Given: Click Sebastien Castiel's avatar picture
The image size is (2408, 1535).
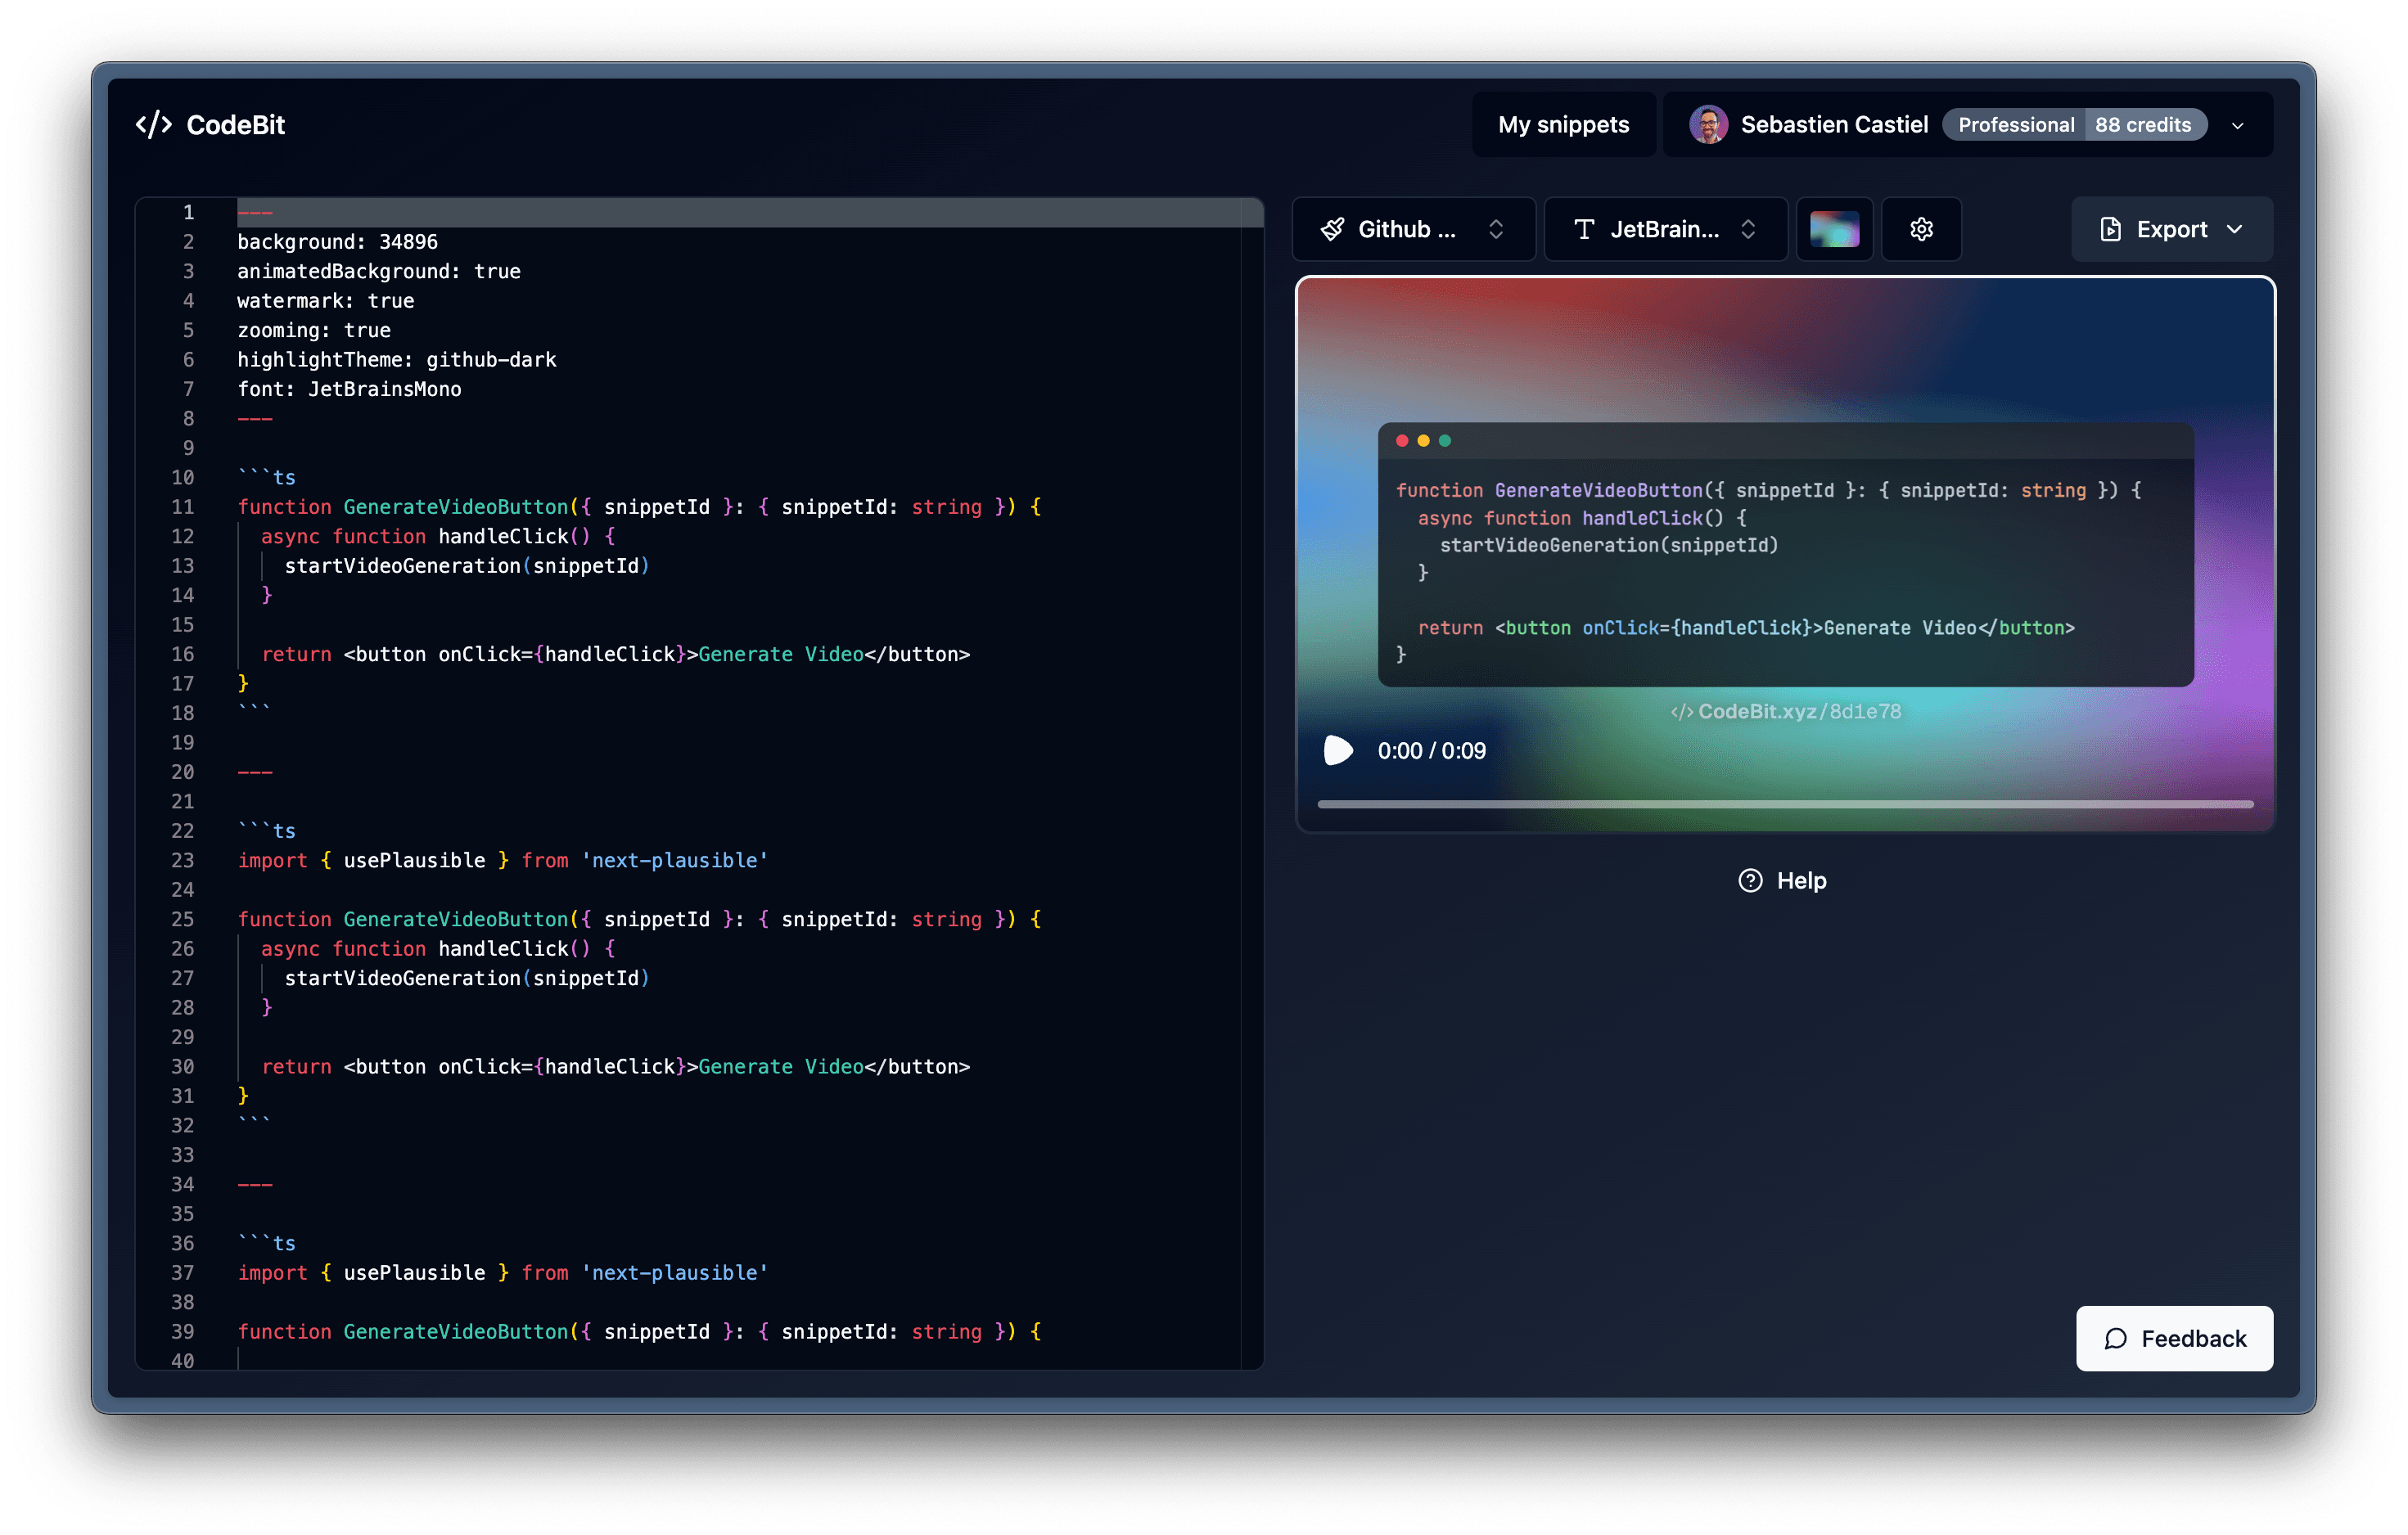Looking at the screenshot, I should [x=1708, y=125].
